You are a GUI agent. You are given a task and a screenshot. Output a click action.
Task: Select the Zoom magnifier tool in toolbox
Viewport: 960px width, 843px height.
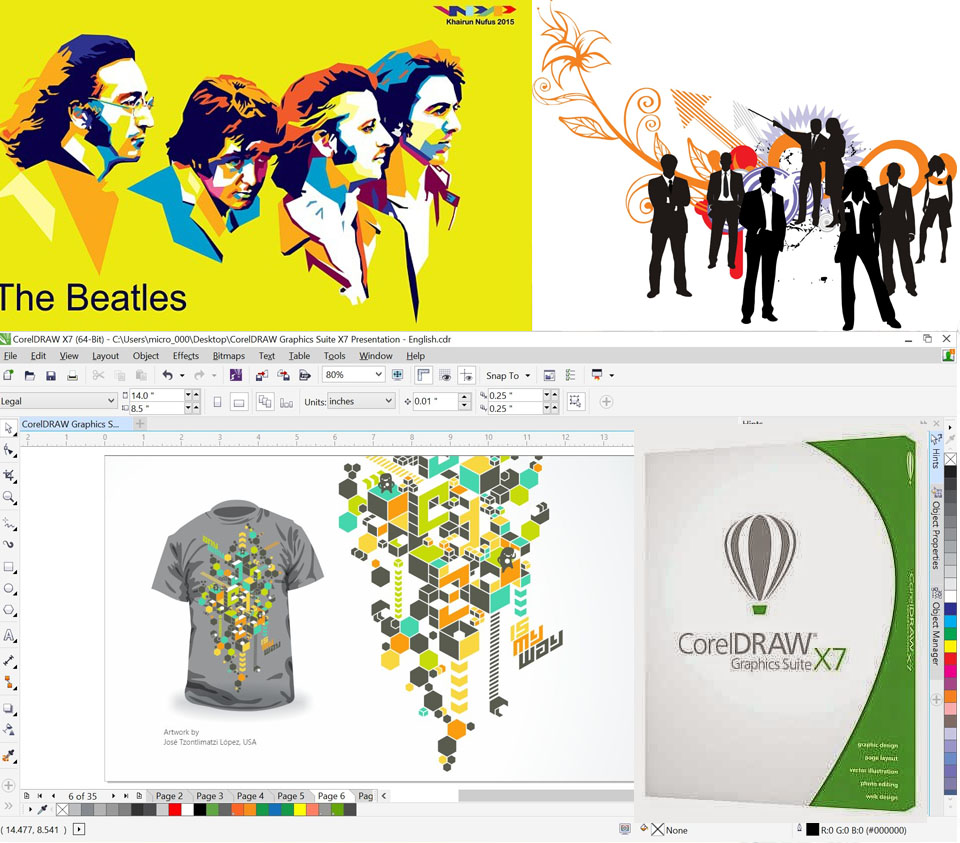pyautogui.click(x=9, y=497)
